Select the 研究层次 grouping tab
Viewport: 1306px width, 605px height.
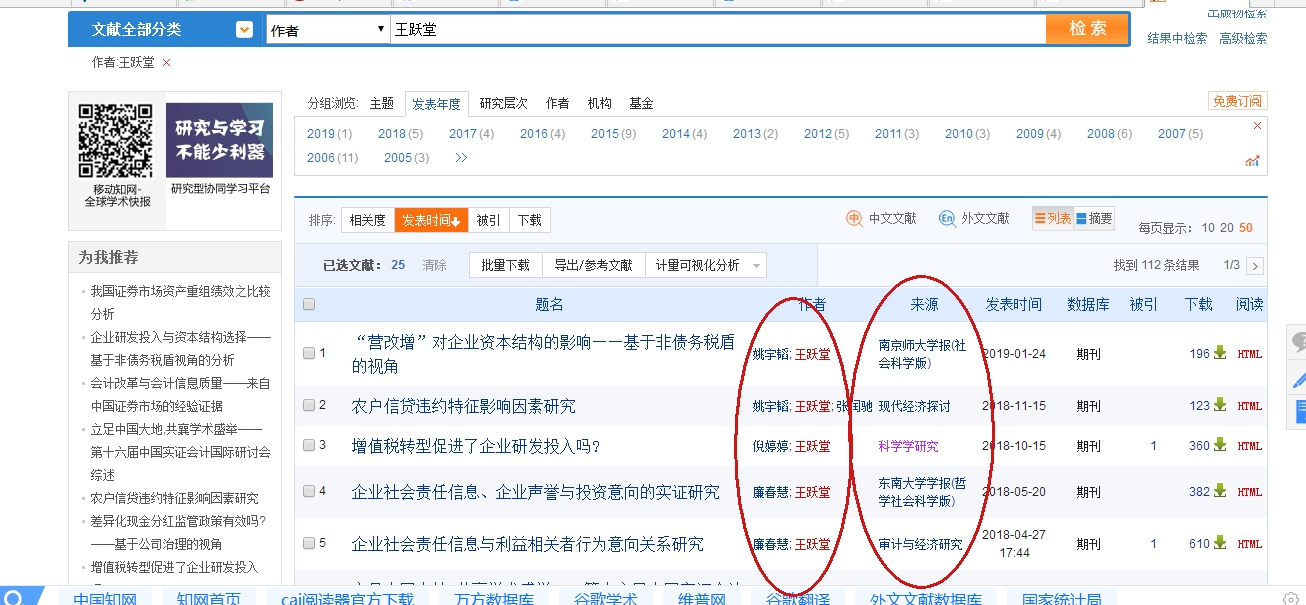pyautogui.click(x=503, y=103)
